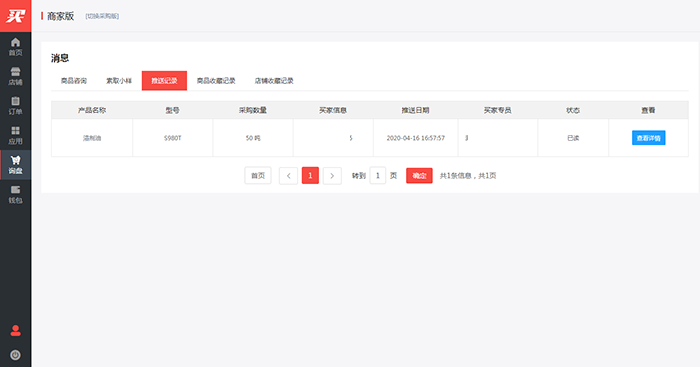Click the 推送日期 column header
This screenshot has height=367, width=700.
[415, 110]
